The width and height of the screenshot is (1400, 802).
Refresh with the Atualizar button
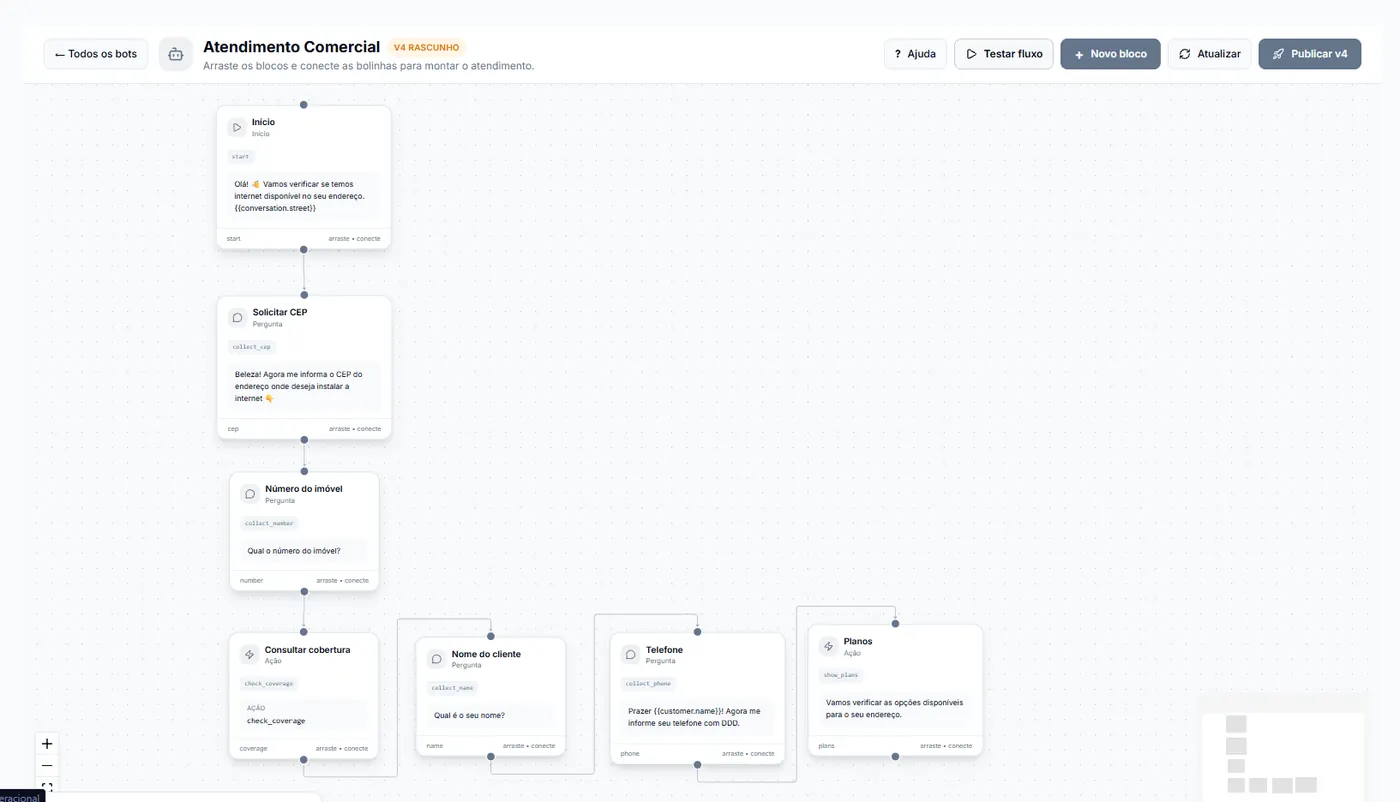[1209, 54]
